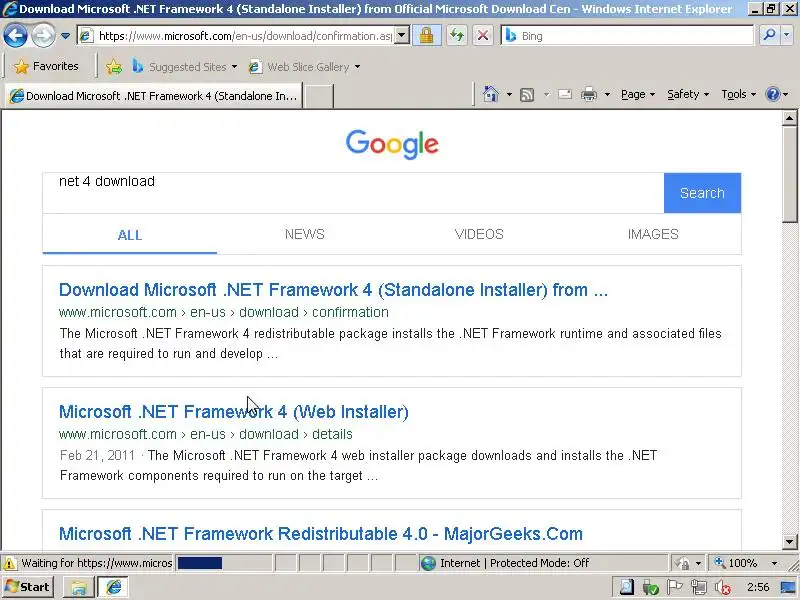800x600 pixels.
Task: Open the Page menu
Action: point(638,94)
